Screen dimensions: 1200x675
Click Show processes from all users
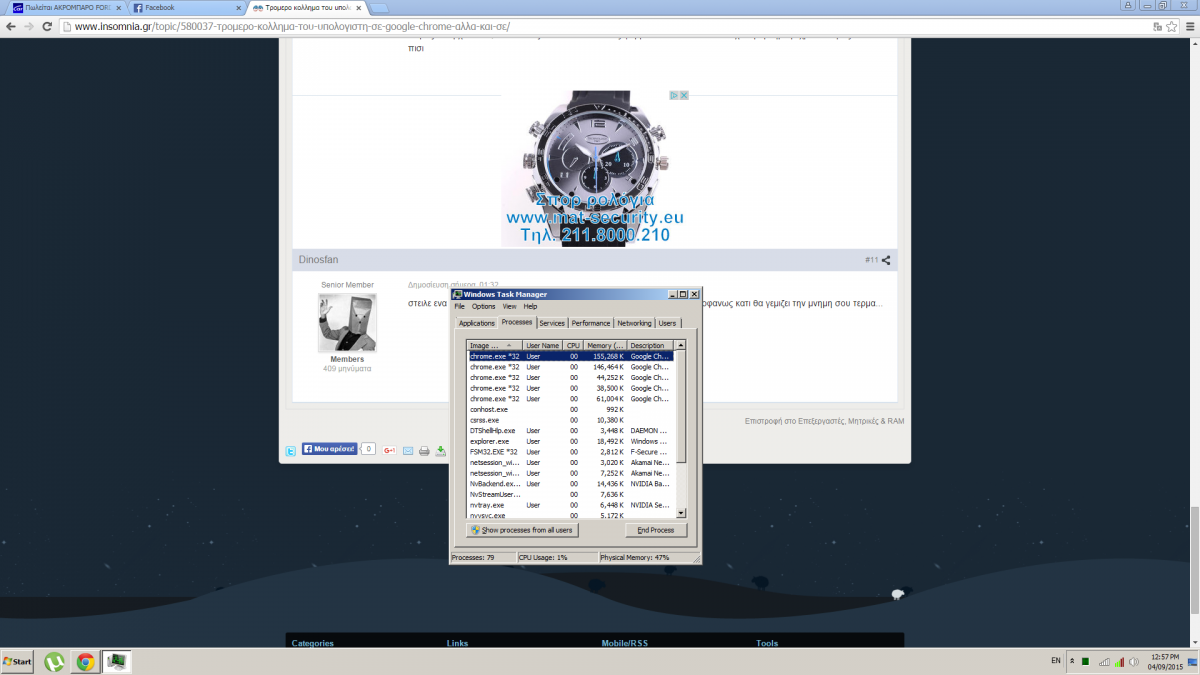click(x=522, y=530)
